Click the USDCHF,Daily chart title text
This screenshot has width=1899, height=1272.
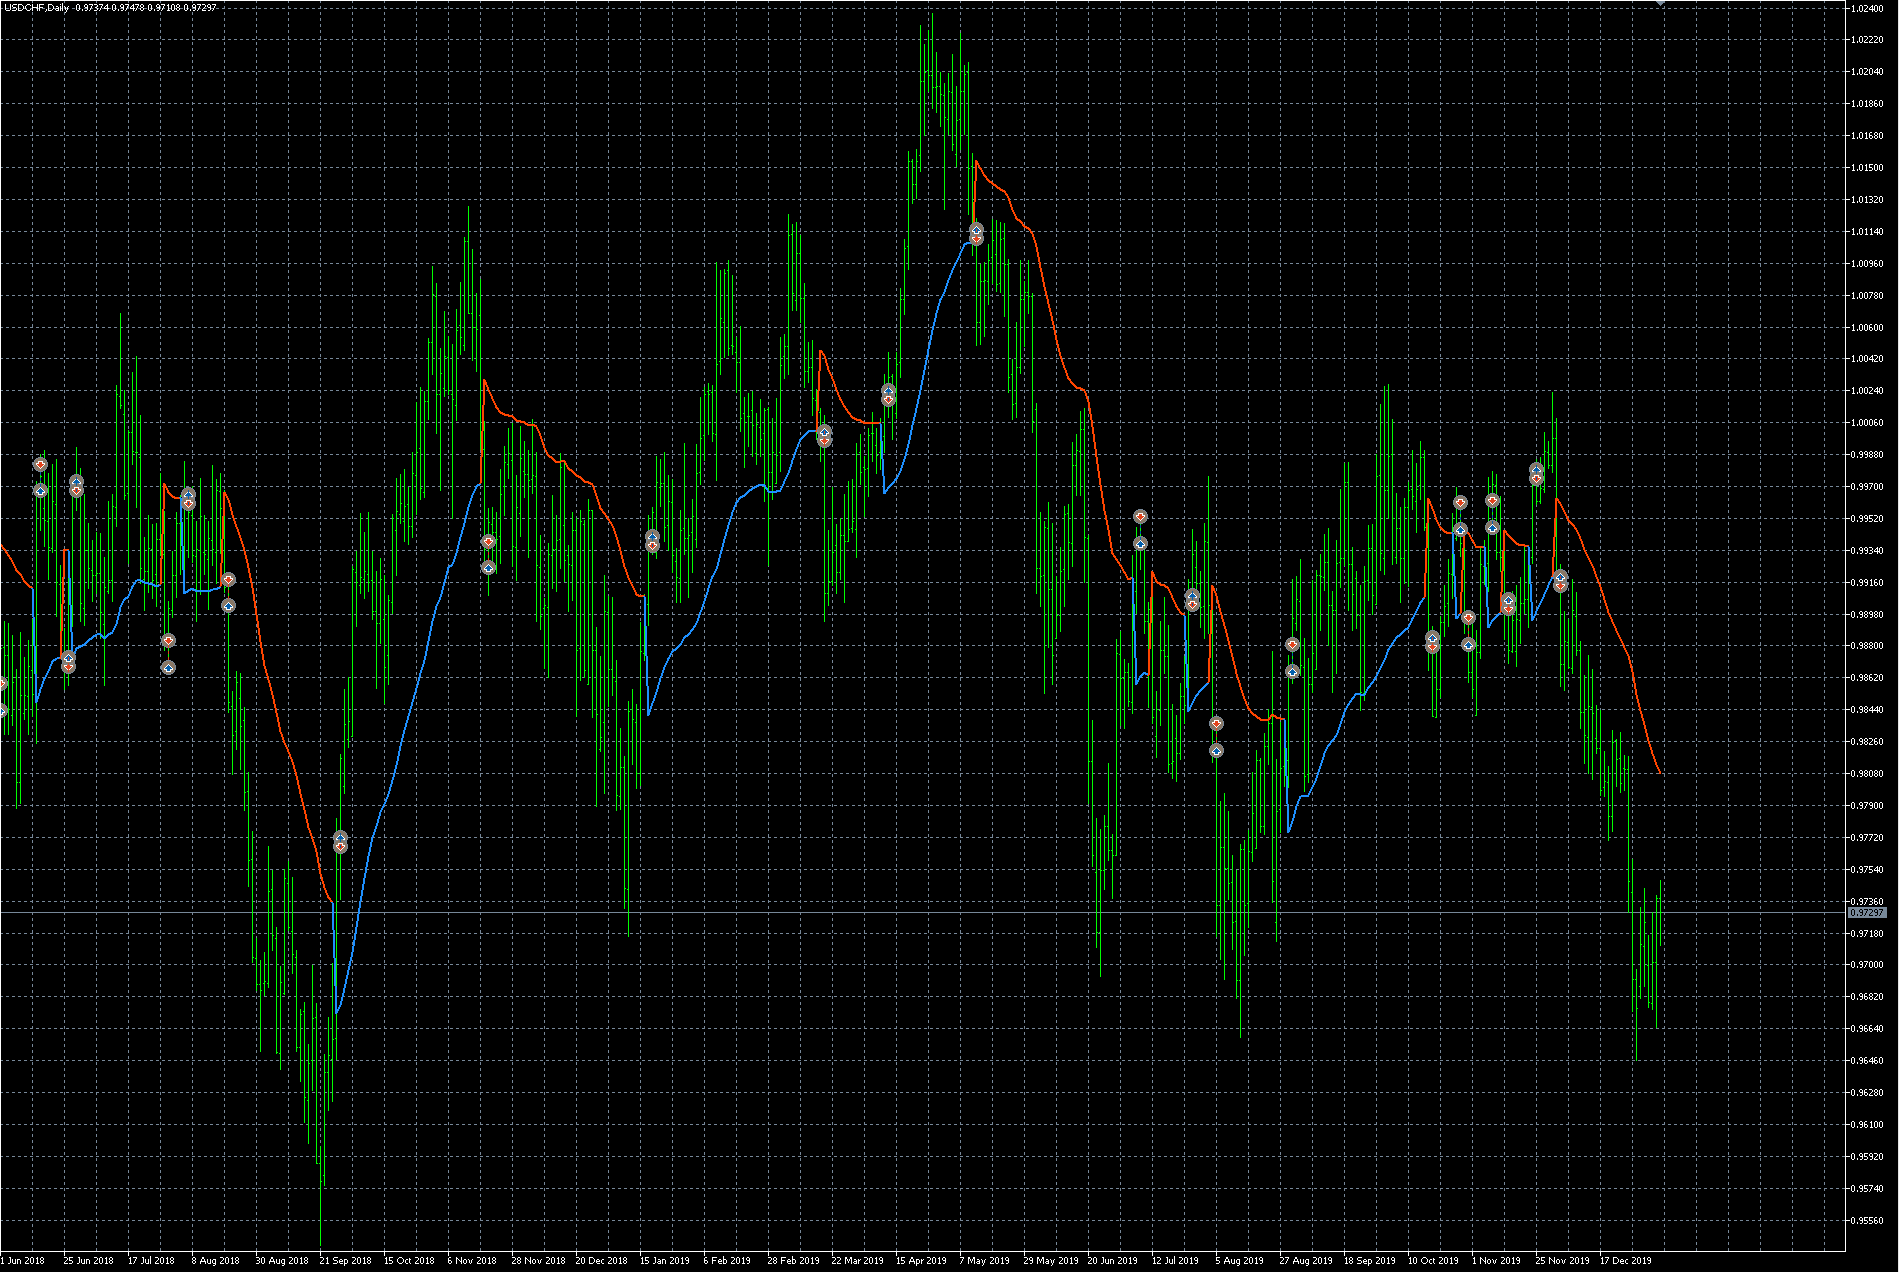[37, 8]
